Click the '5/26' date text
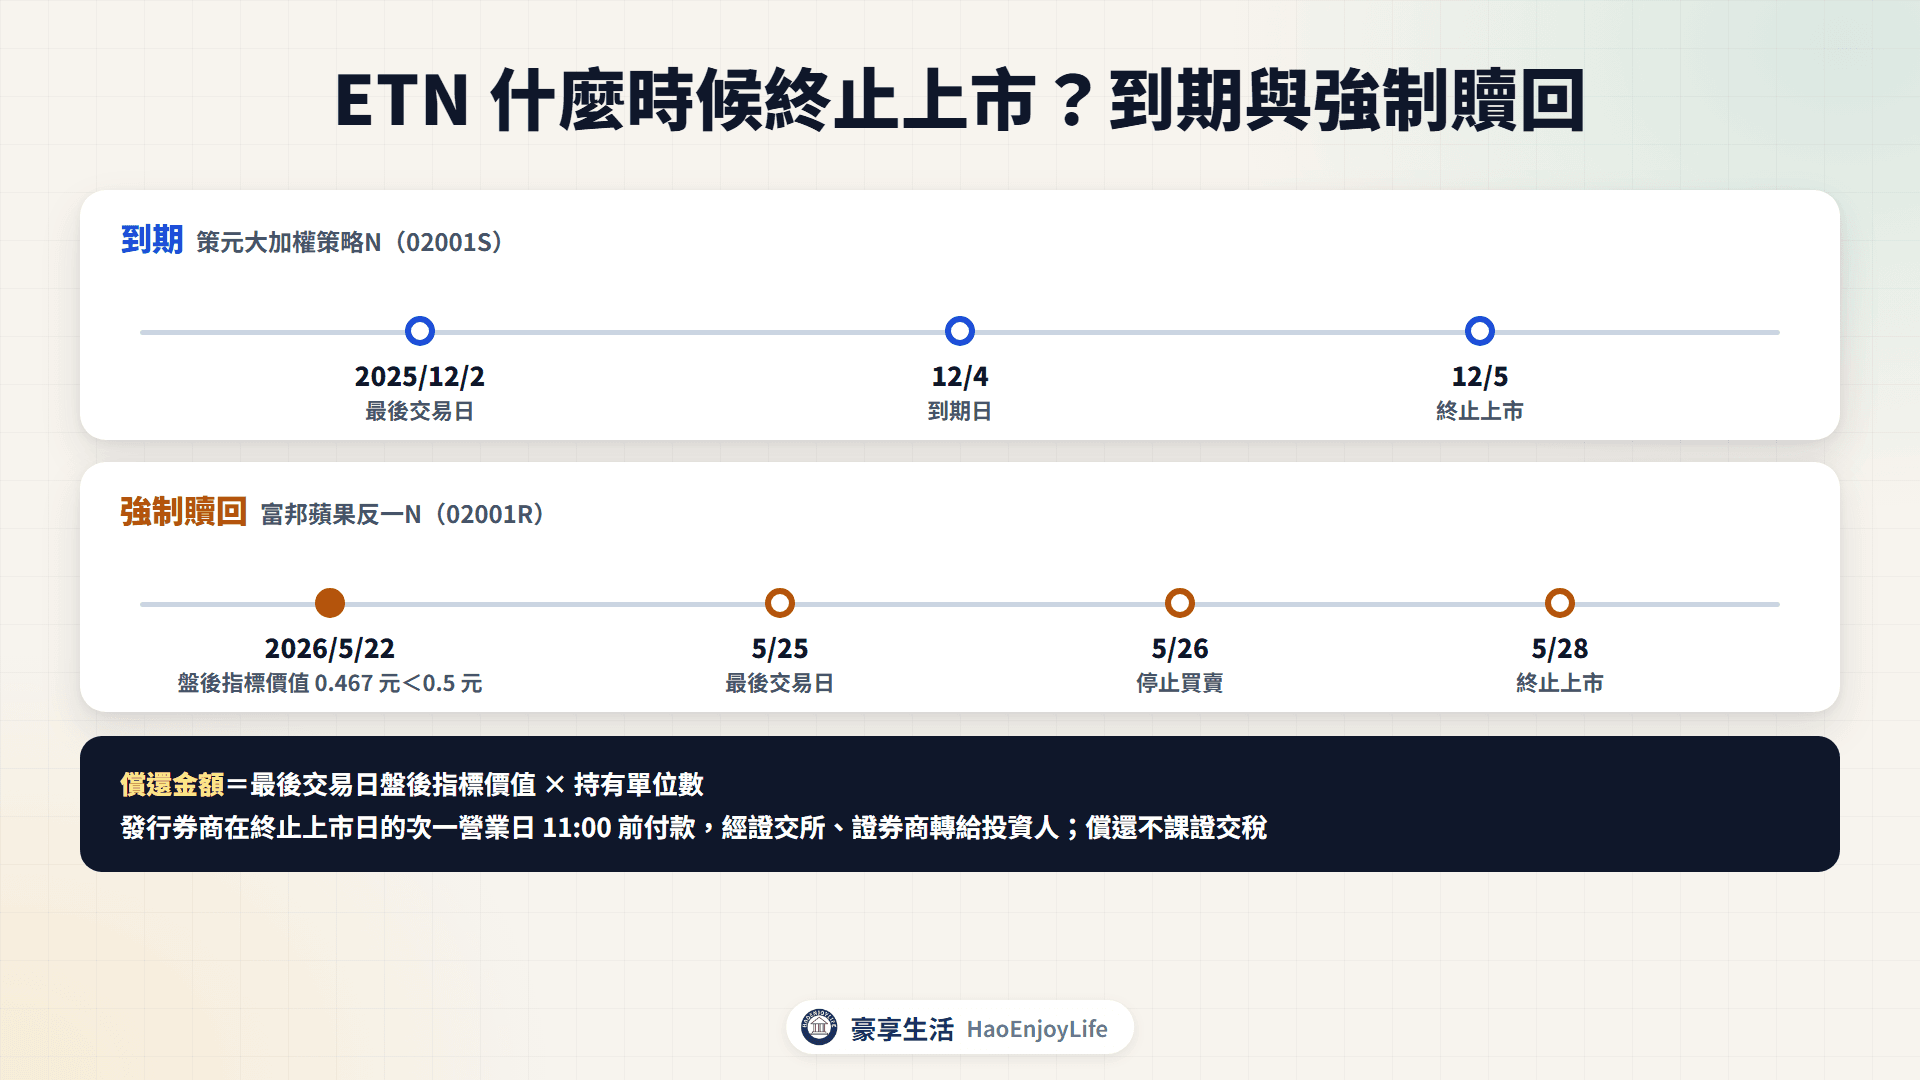This screenshot has width=1920, height=1080. pyautogui.click(x=1180, y=648)
